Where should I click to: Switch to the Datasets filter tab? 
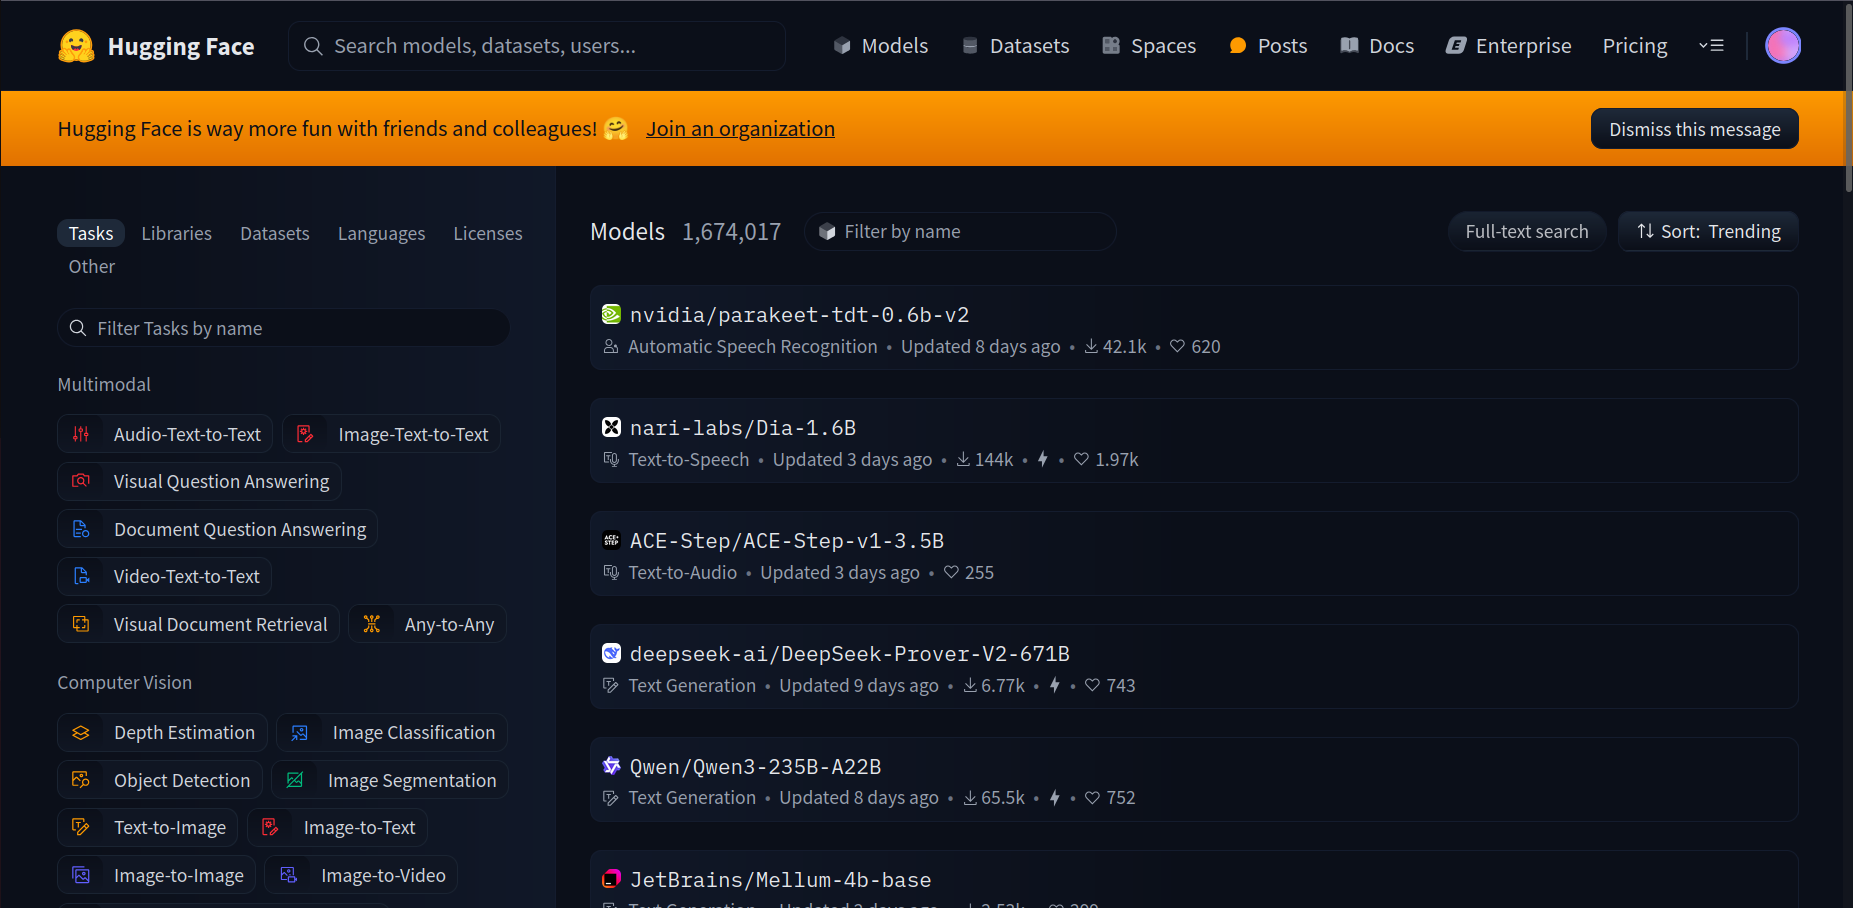pos(275,233)
